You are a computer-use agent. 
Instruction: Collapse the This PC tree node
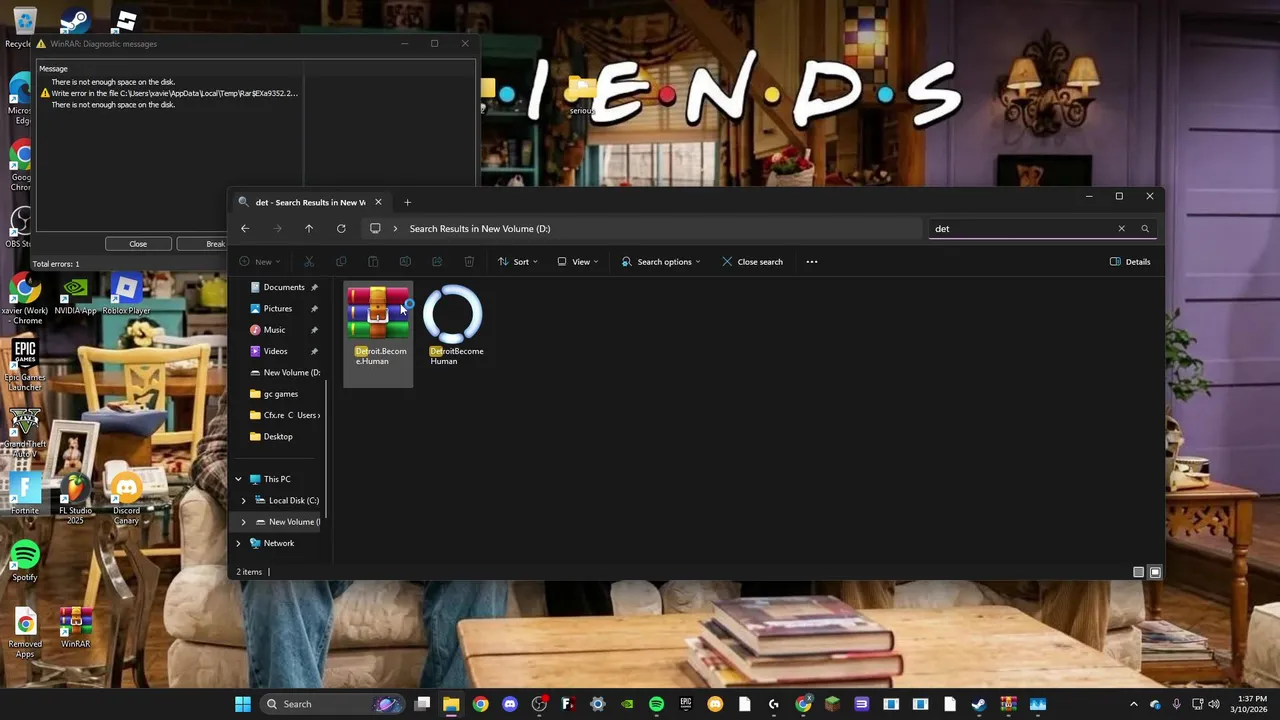(x=238, y=479)
